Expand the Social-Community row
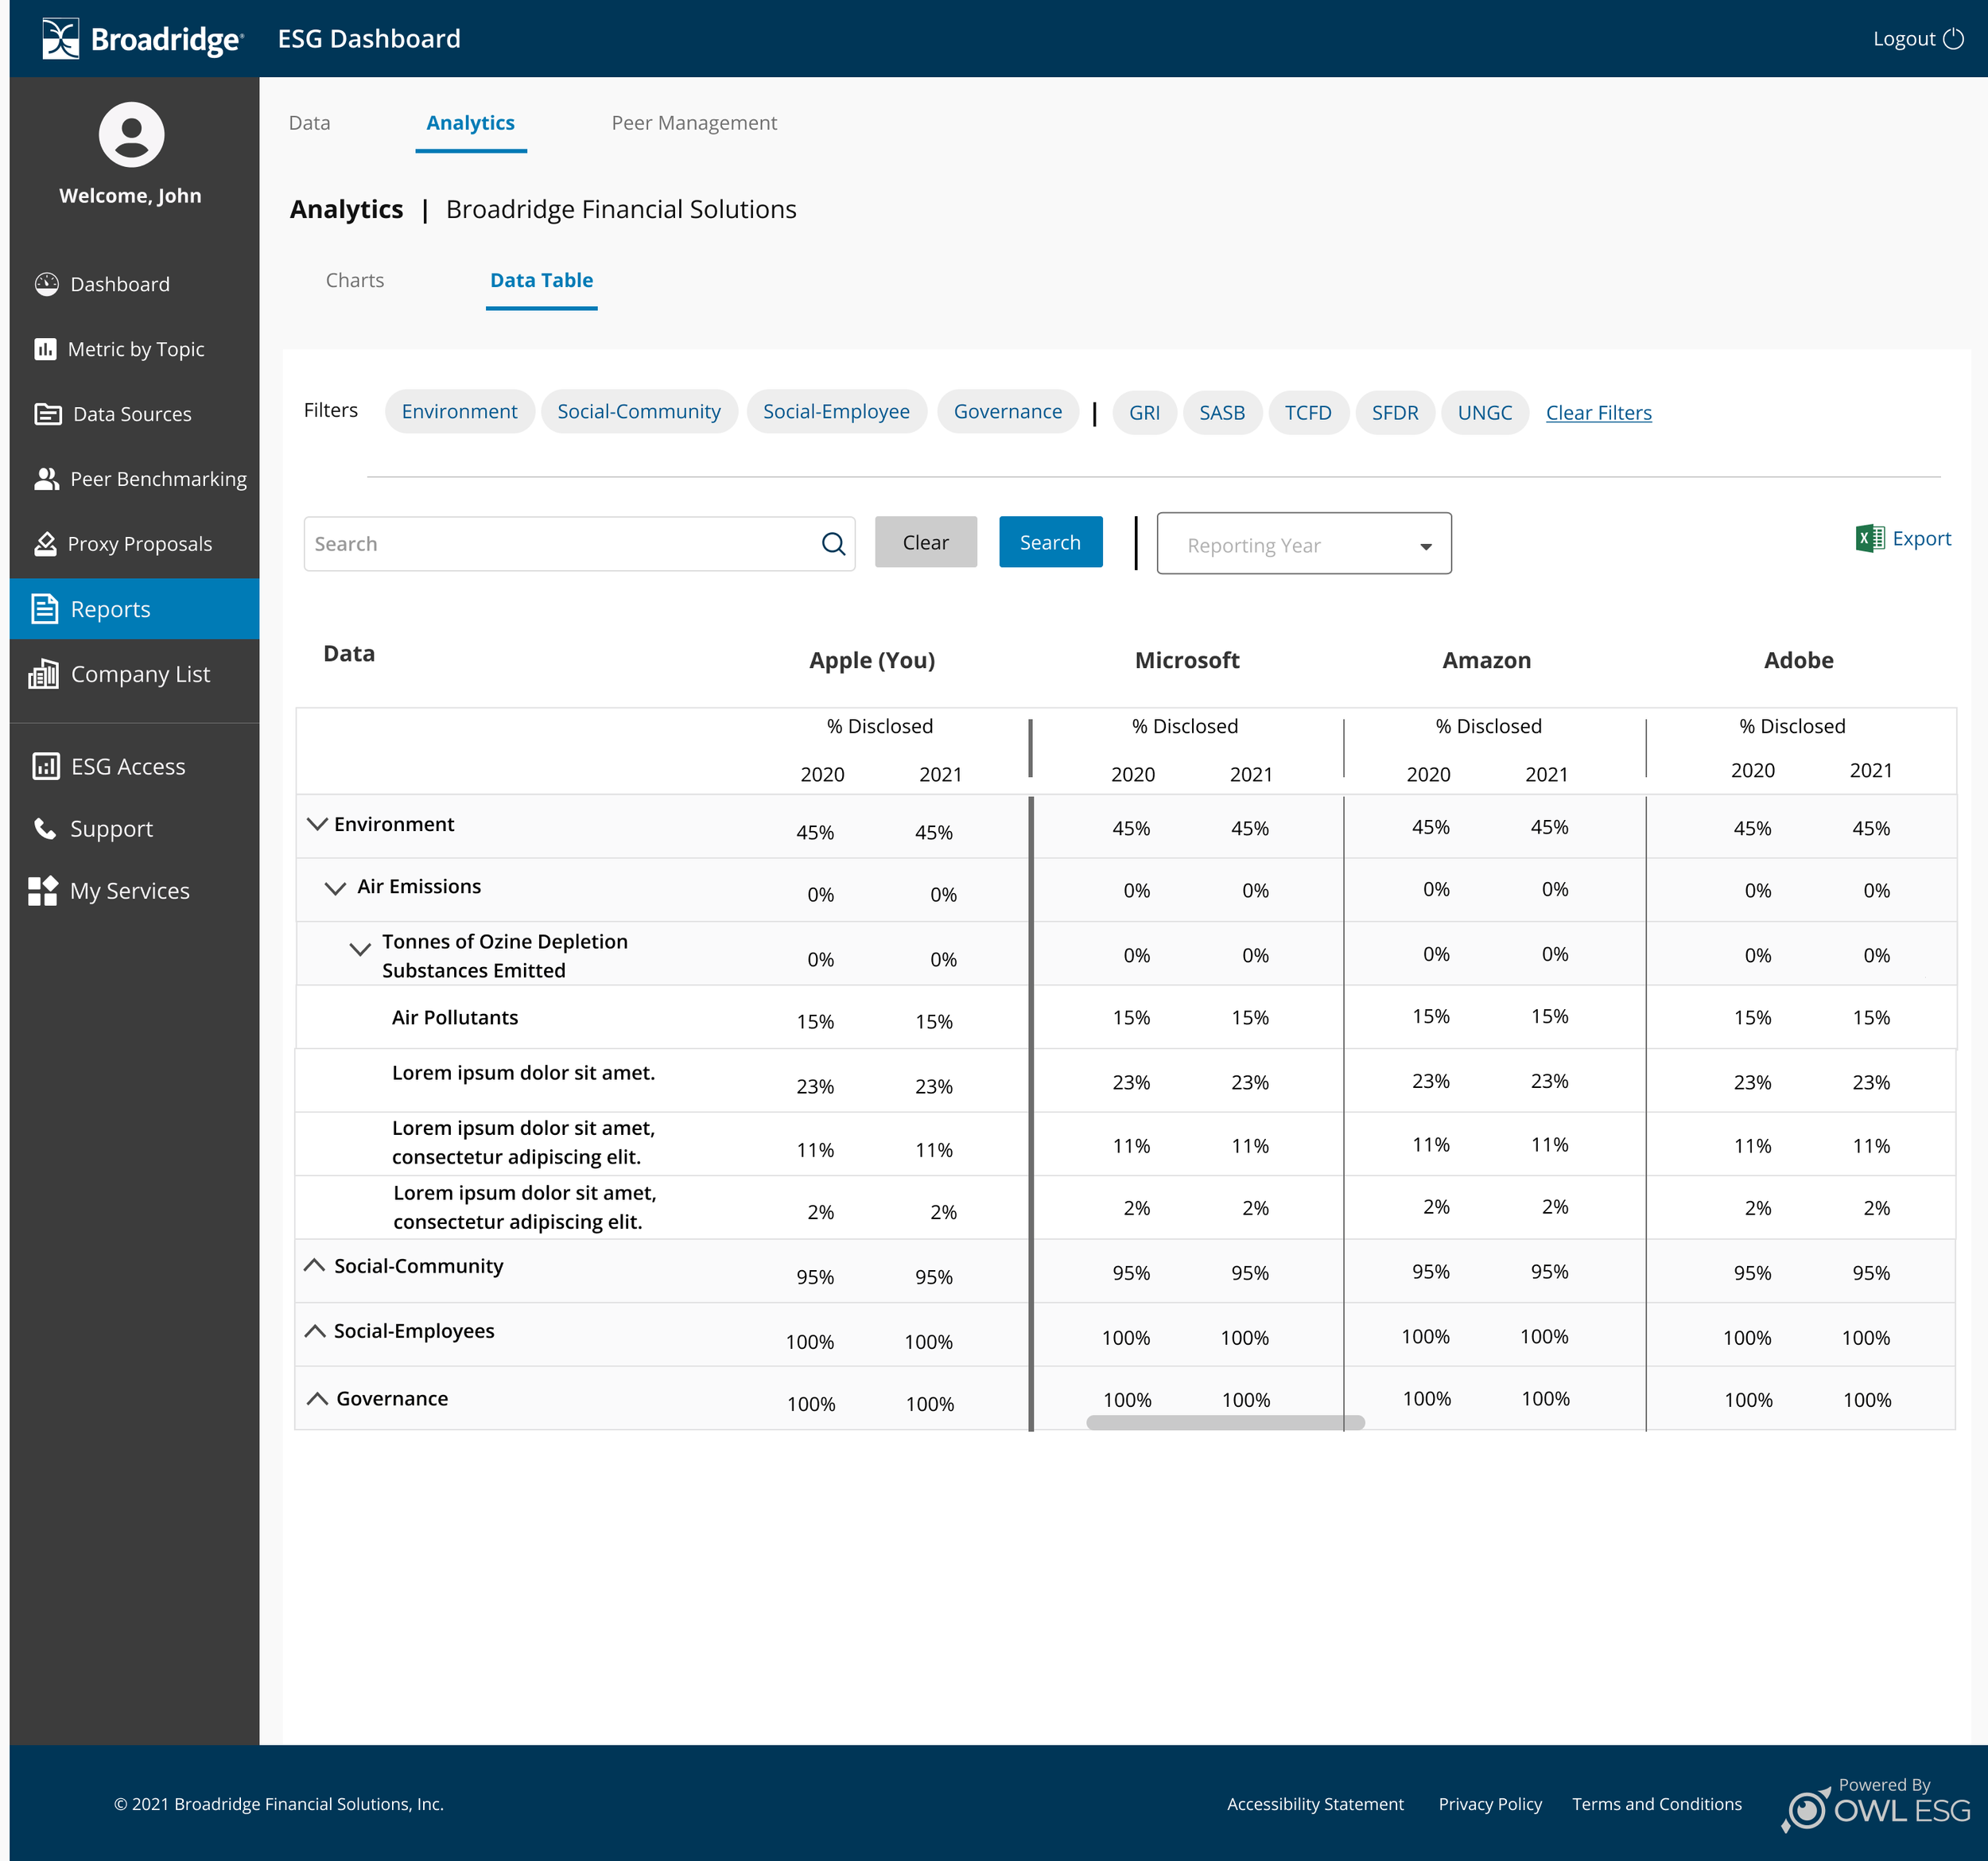Screen dimensions: 1988x1861 [x=314, y=1265]
